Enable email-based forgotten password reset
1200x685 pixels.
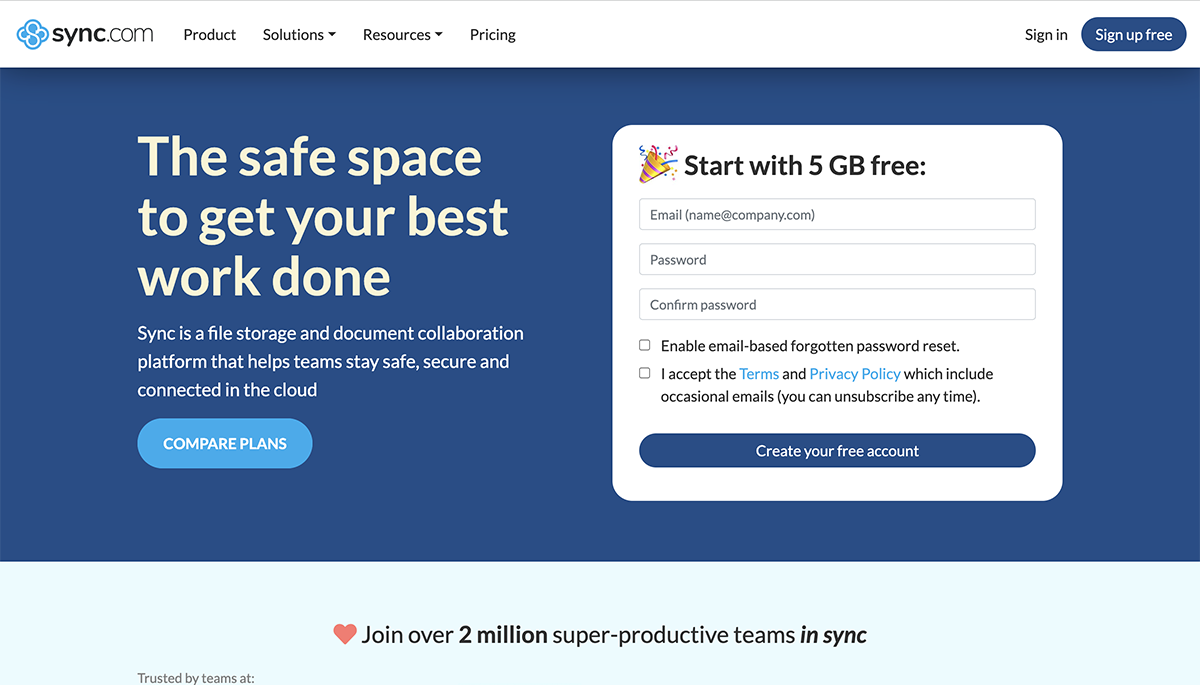point(644,344)
